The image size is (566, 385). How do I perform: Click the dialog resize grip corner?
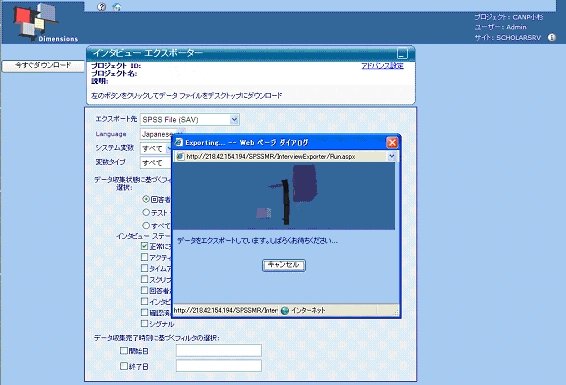(396, 312)
